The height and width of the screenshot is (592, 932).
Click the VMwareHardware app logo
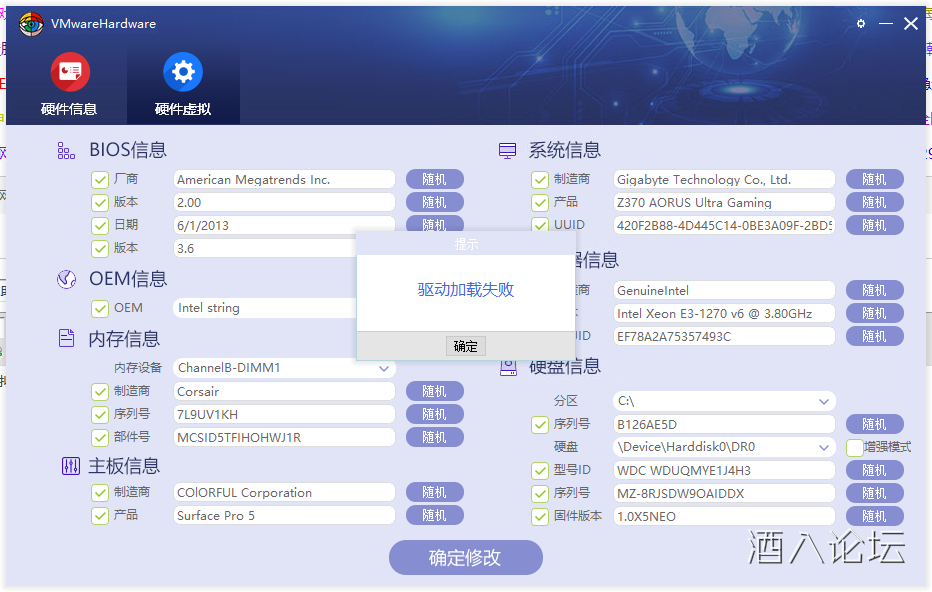(x=31, y=24)
